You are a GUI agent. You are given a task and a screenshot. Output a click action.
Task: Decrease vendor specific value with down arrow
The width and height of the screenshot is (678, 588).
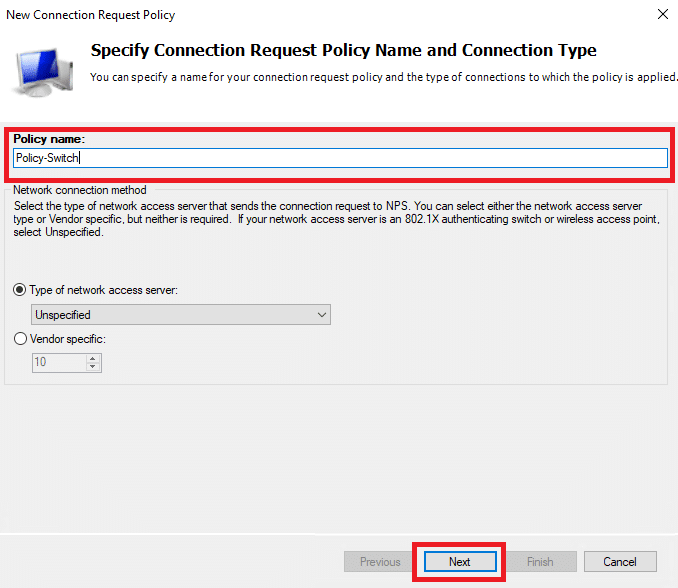(93, 367)
